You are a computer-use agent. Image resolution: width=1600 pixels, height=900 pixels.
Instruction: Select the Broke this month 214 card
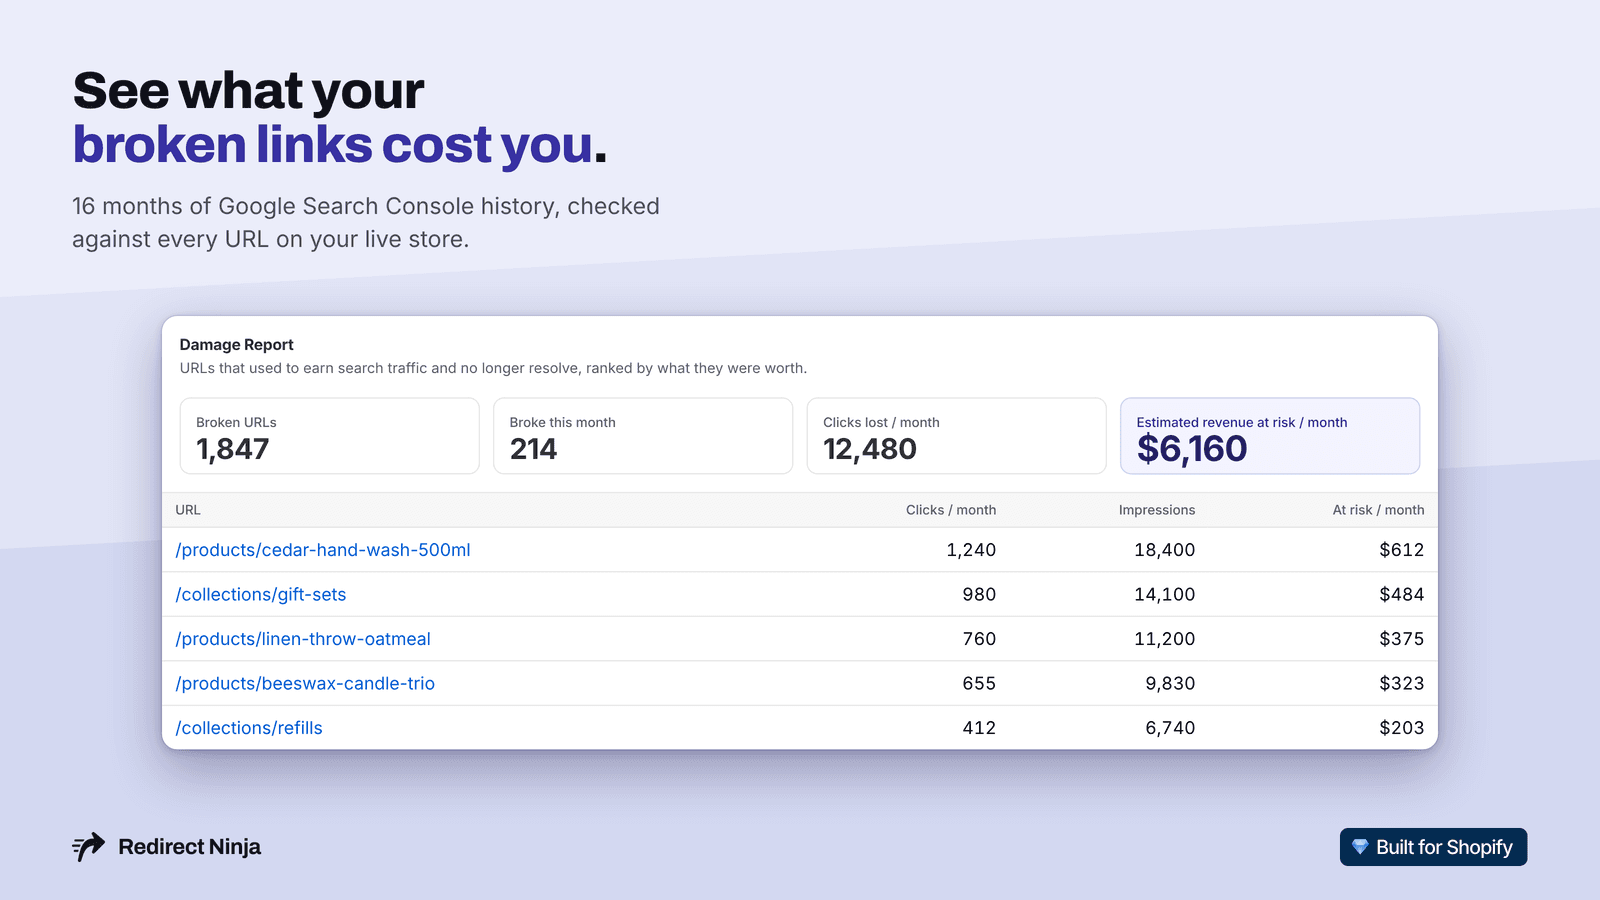point(643,436)
